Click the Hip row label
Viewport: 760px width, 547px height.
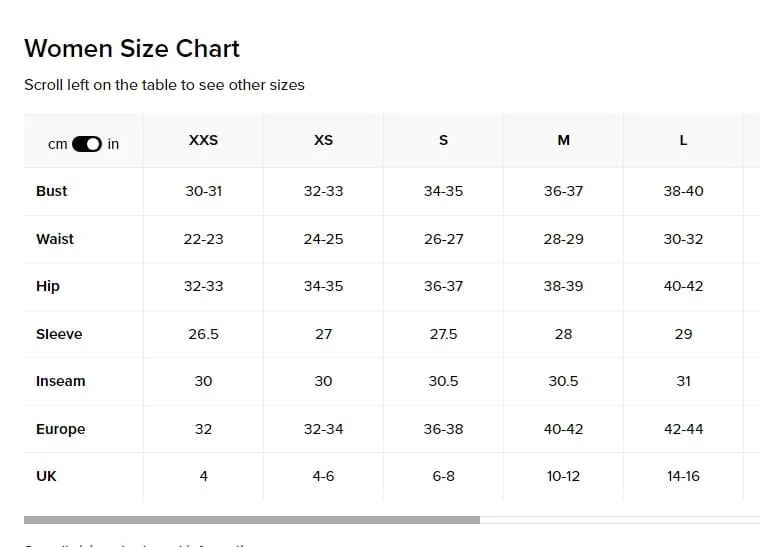(48, 286)
